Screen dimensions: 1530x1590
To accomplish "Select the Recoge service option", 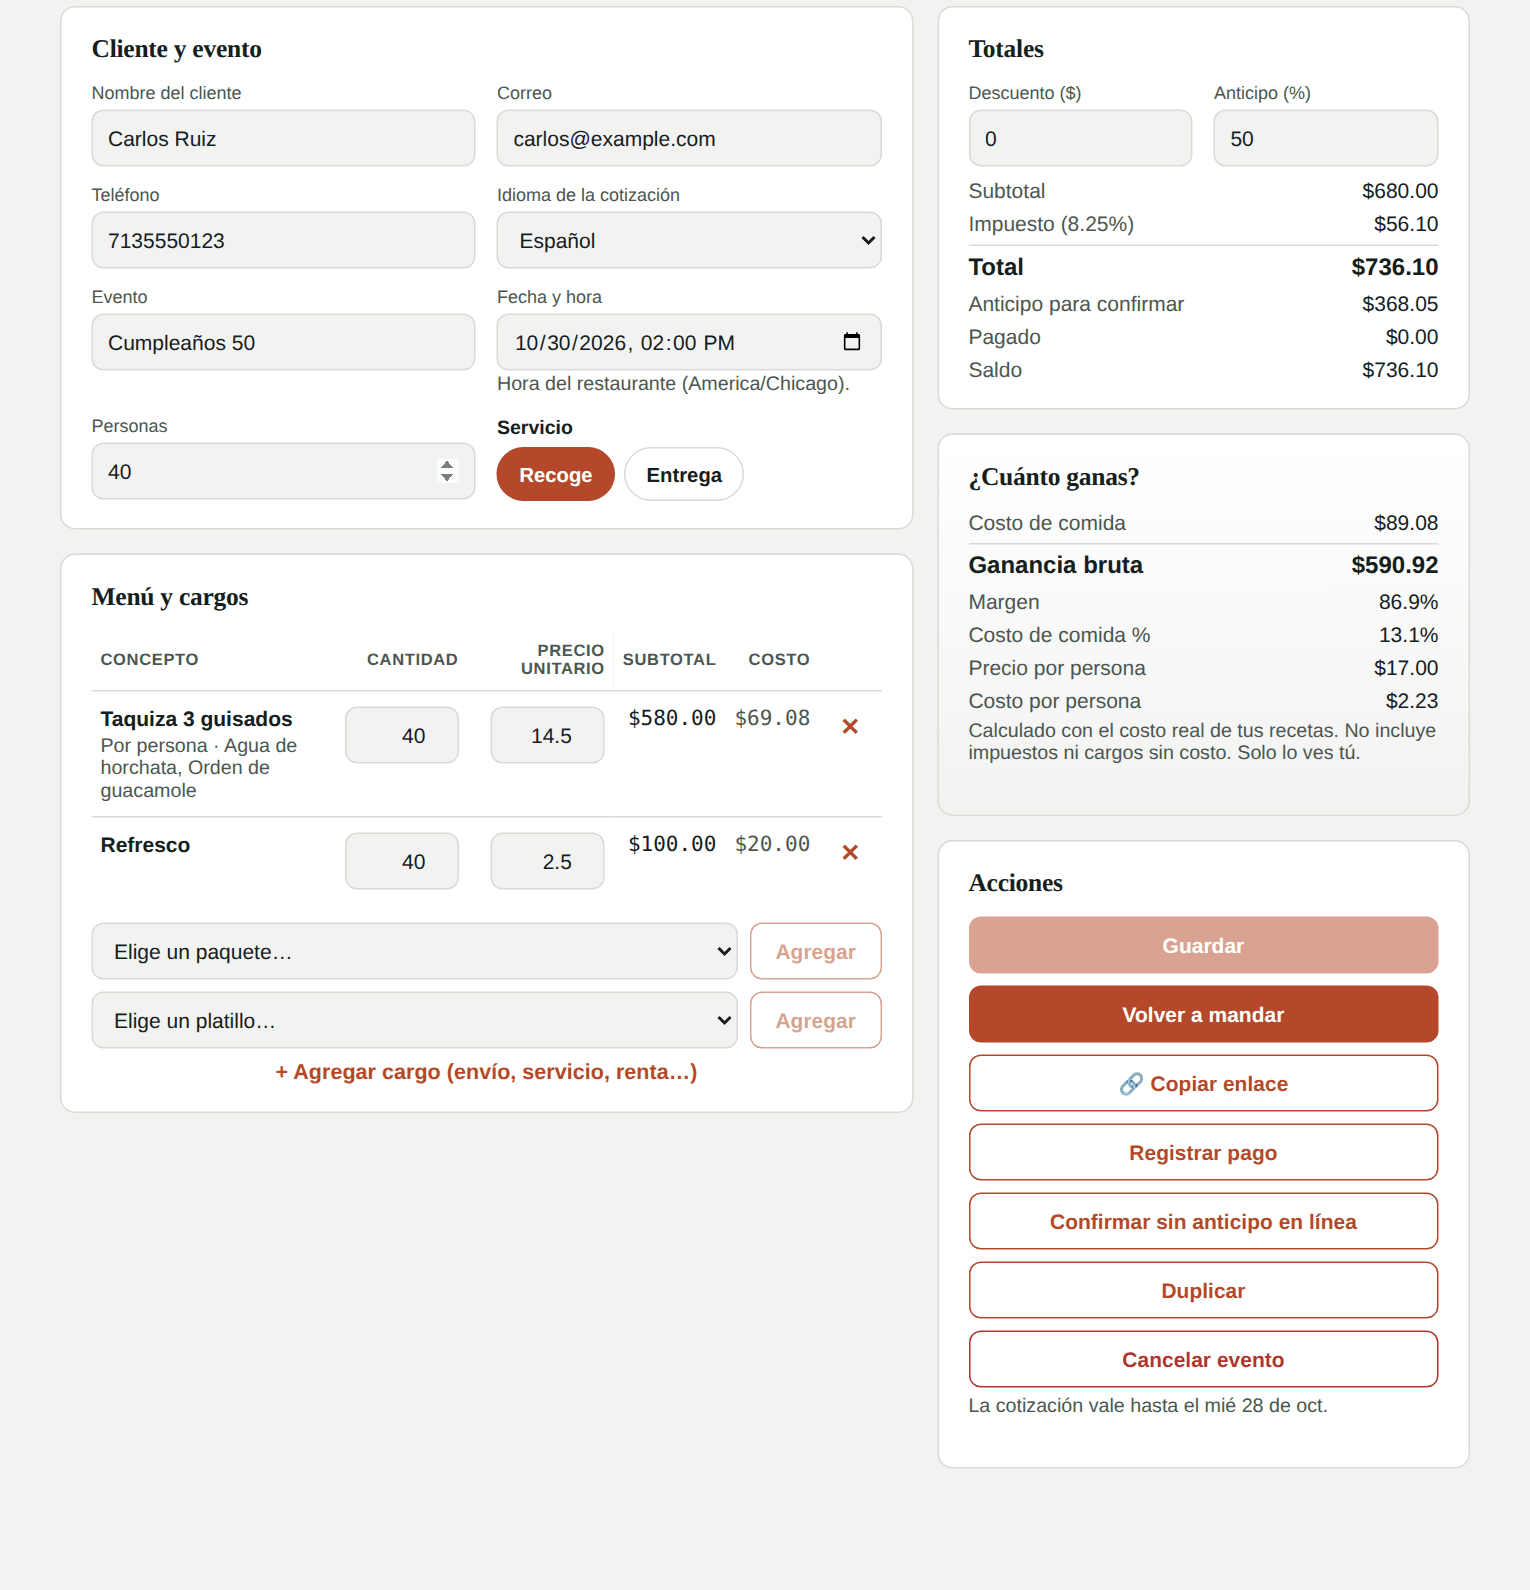I will tap(555, 474).
